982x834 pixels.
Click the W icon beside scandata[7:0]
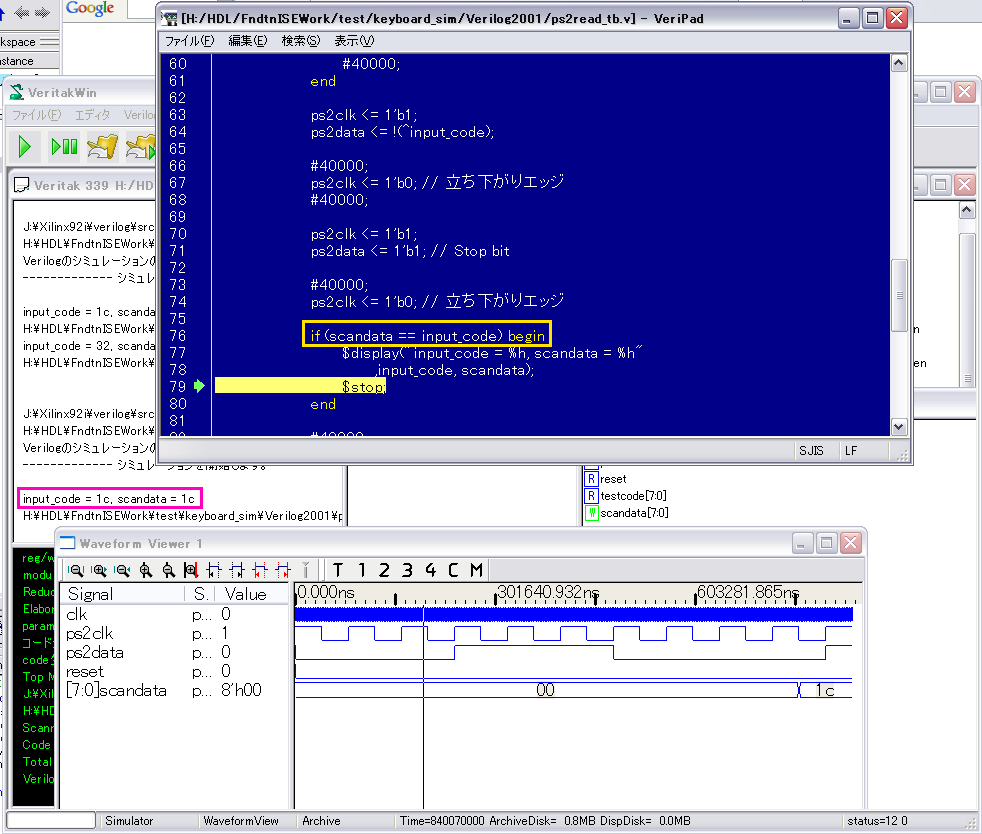coord(591,513)
